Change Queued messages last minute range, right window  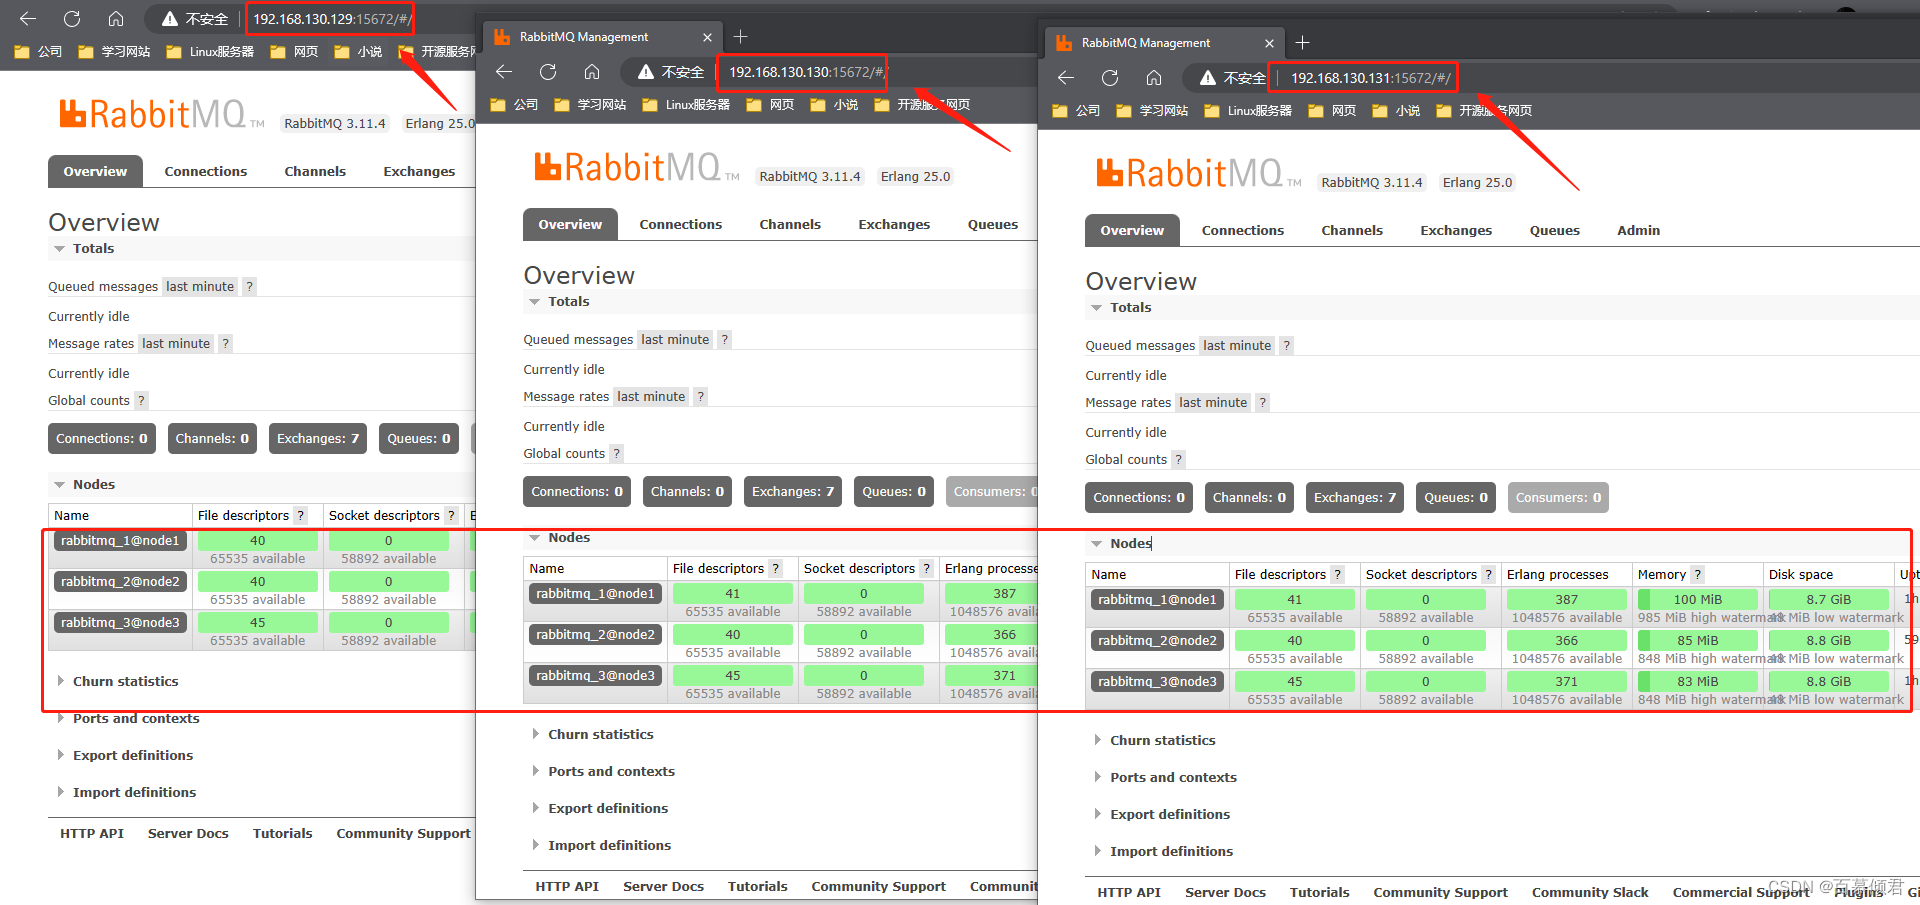point(1237,346)
